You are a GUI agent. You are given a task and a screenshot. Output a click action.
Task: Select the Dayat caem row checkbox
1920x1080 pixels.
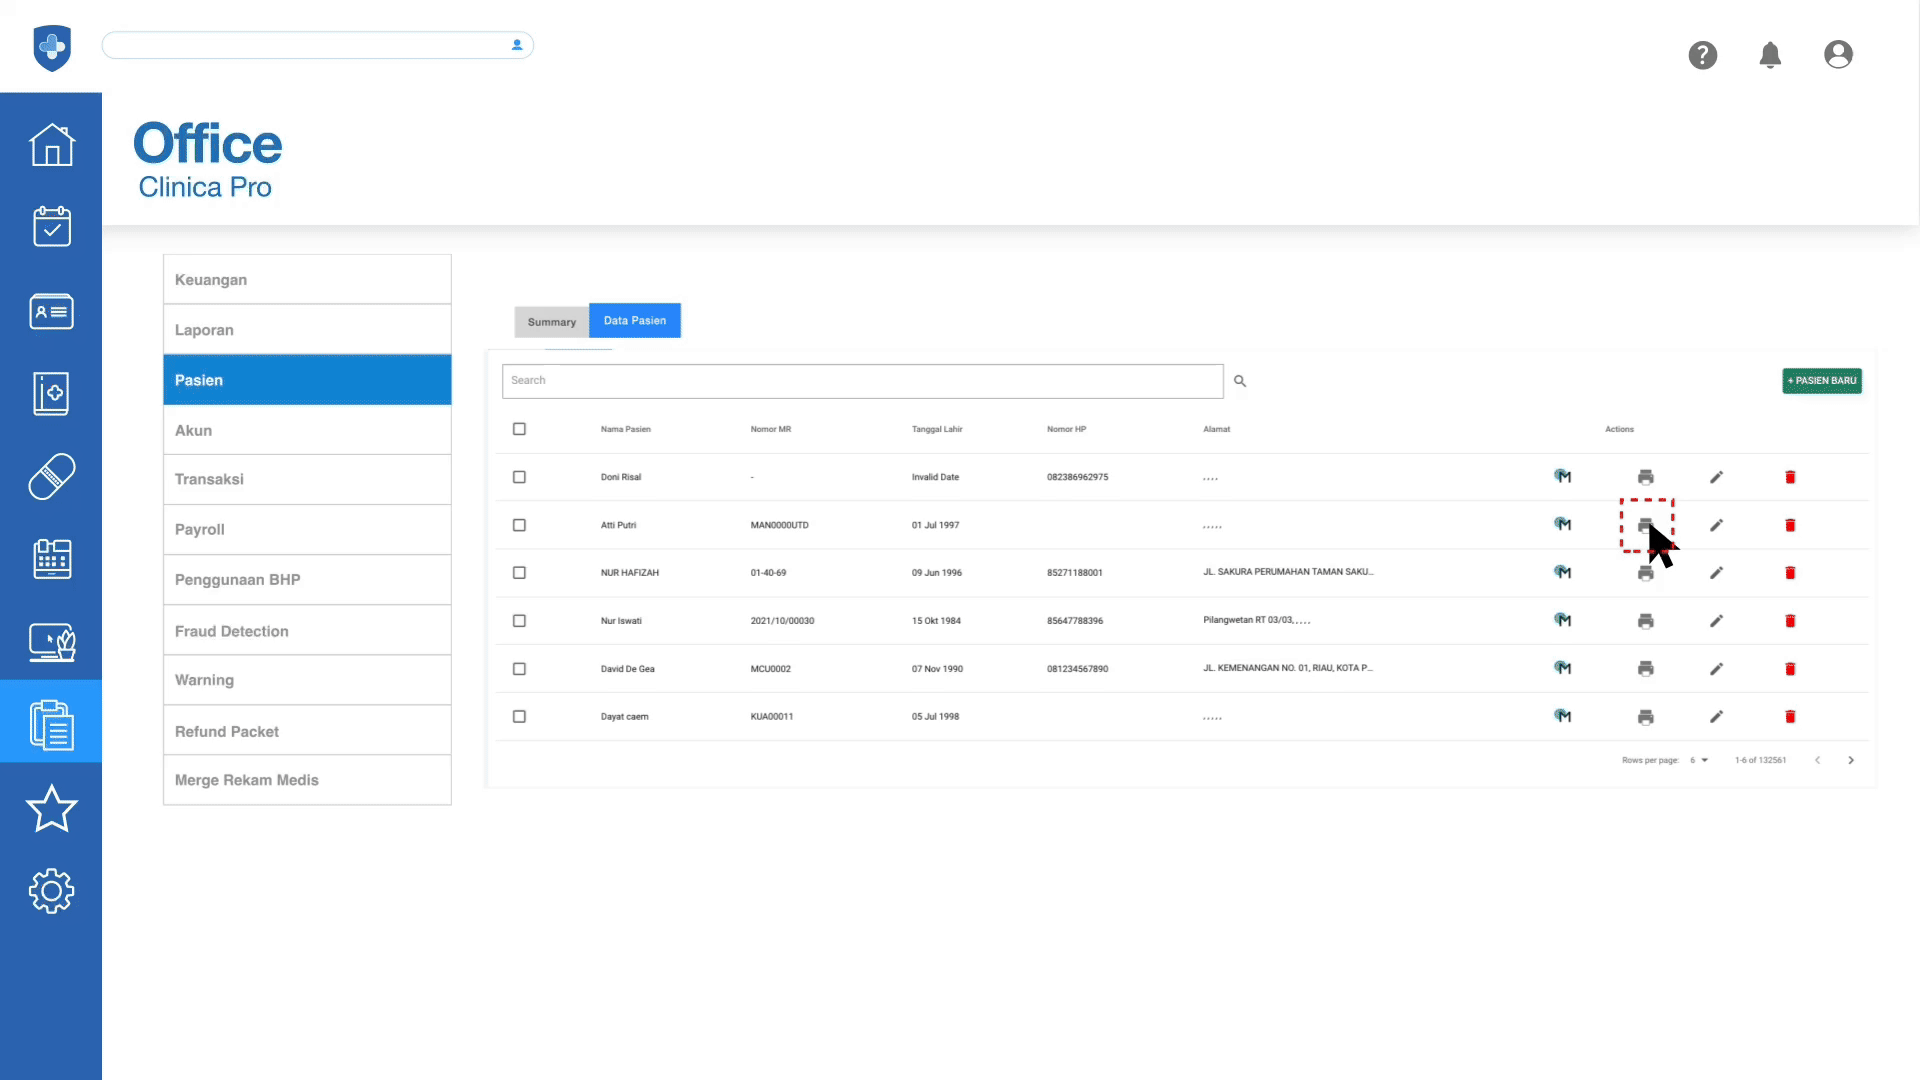click(519, 717)
